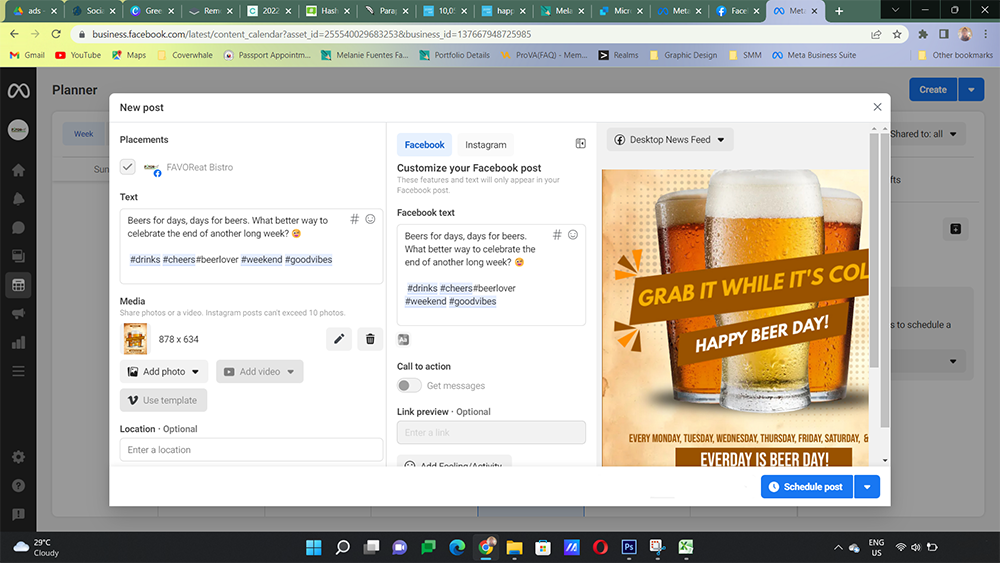Uncheck the FAVOReat Bistro placement checkbox
The width and height of the screenshot is (1000, 563).
(x=128, y=167)
